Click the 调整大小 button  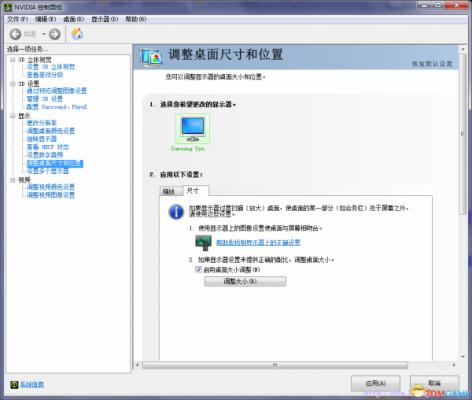(x=245, y=281)
